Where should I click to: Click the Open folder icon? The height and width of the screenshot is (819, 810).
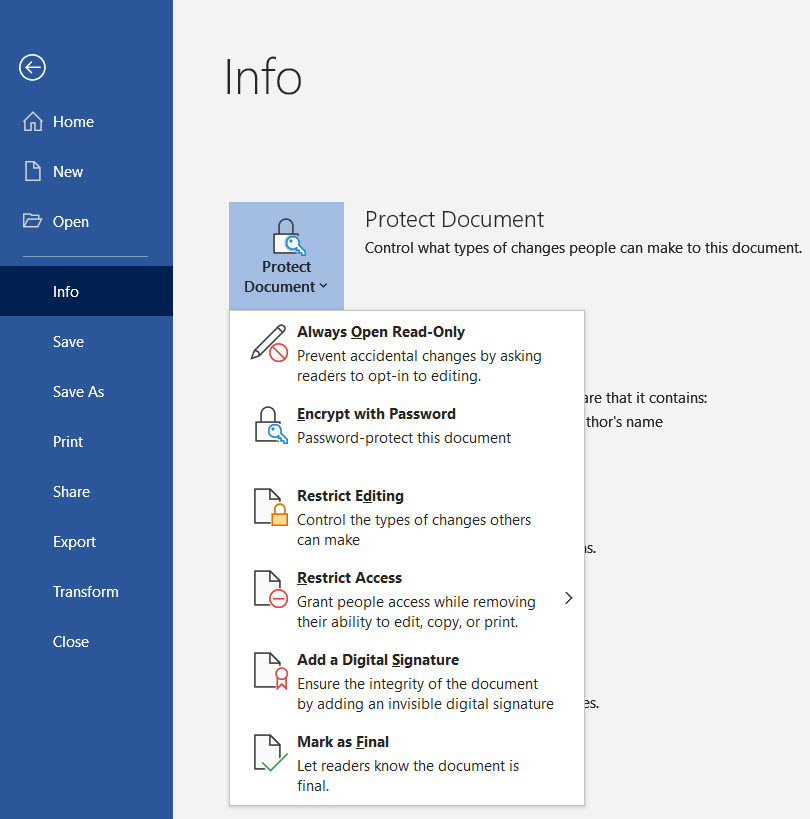32,220
